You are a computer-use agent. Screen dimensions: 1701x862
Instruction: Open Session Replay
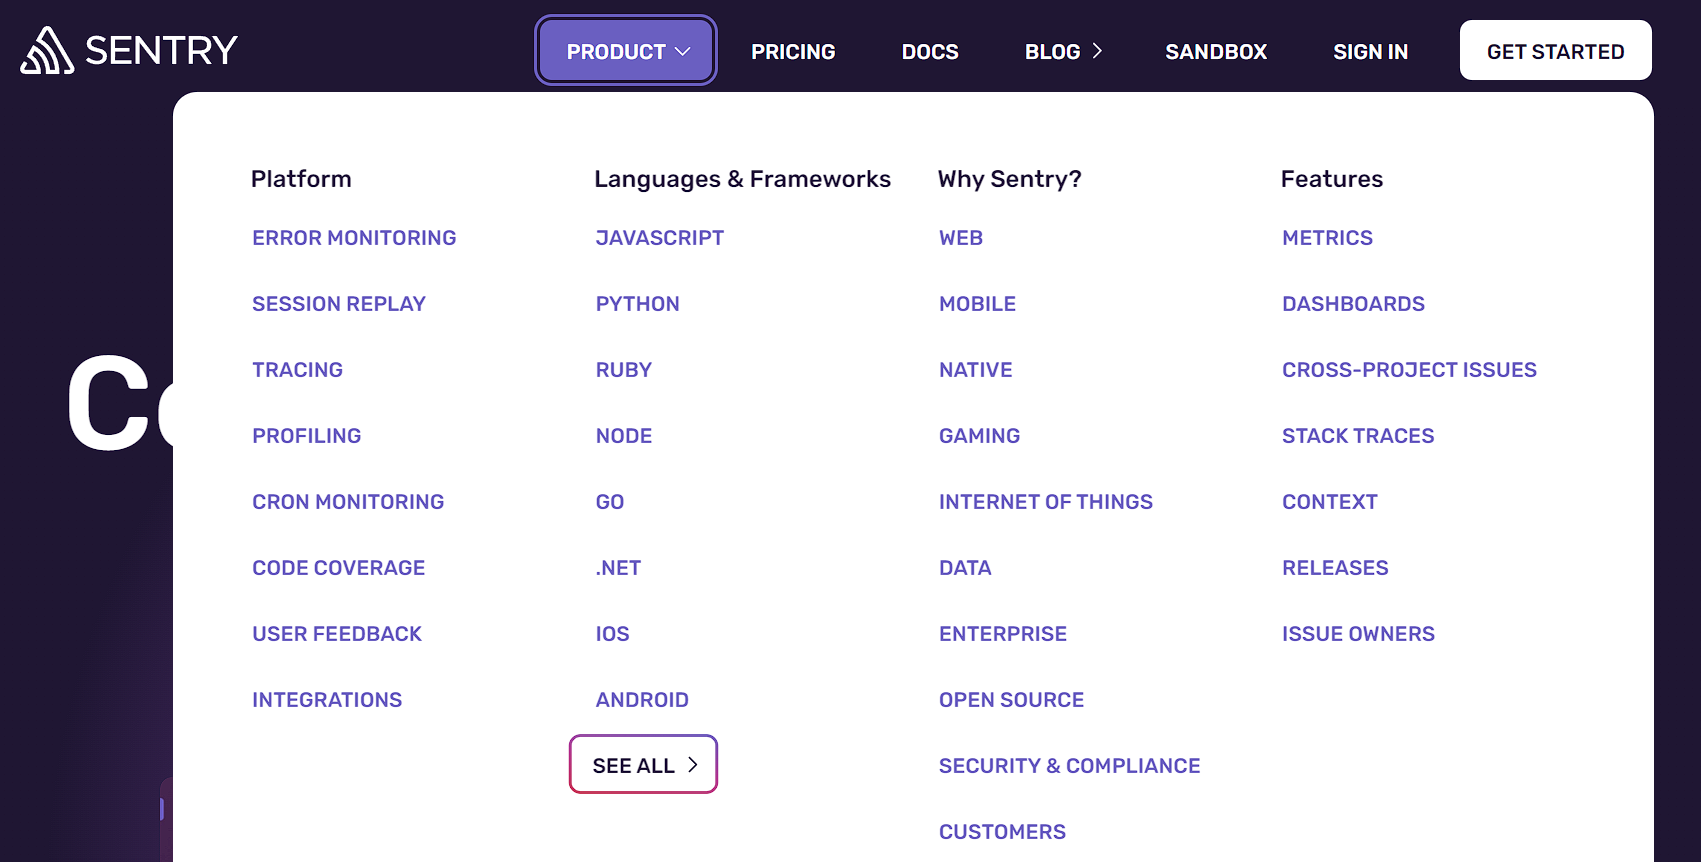click(x=339, y=304)
